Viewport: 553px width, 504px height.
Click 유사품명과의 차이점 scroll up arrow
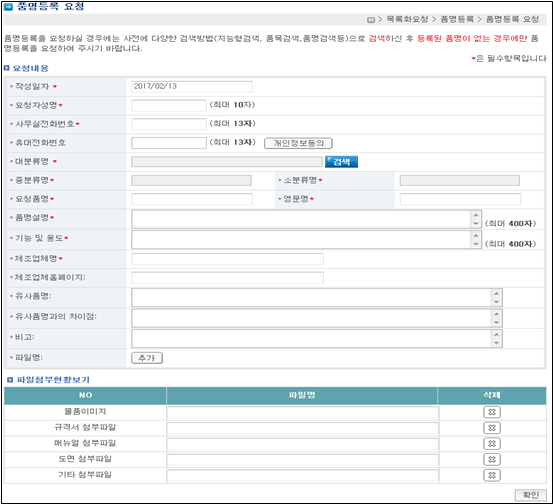[497, 314]
